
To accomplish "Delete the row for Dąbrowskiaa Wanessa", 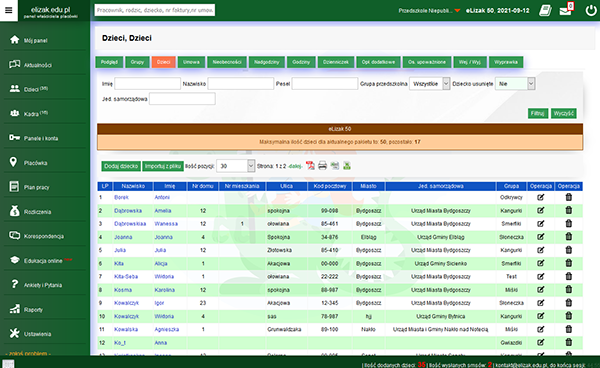I will coord(569,223).
